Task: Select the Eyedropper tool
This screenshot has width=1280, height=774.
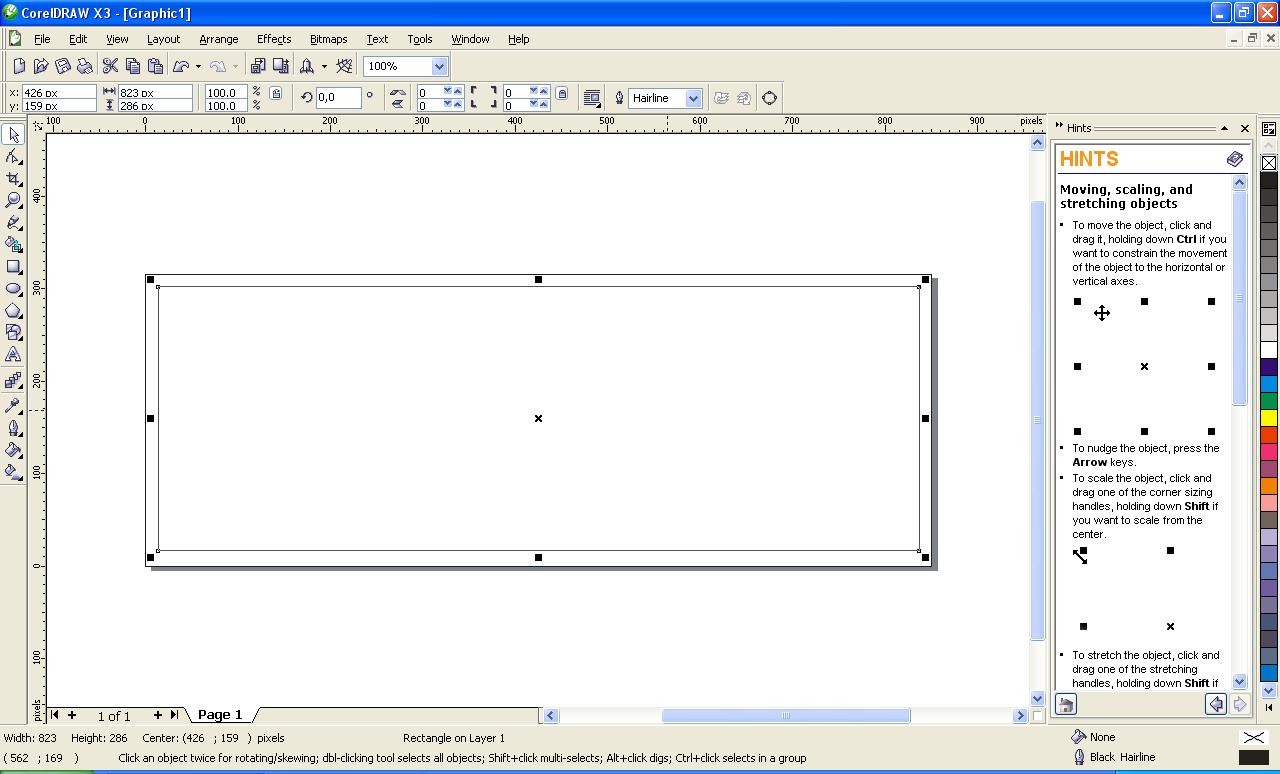Action: click(14, 405)
